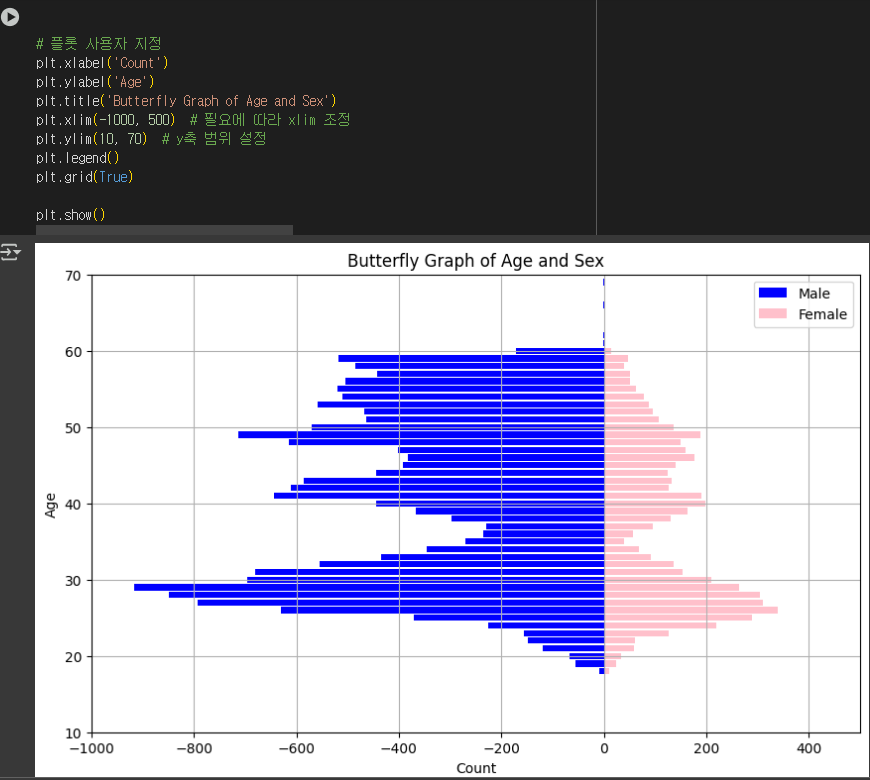Click the y-axis tick label 60
The width and height of the screenshot is (870, 780).
pos(73,352)
